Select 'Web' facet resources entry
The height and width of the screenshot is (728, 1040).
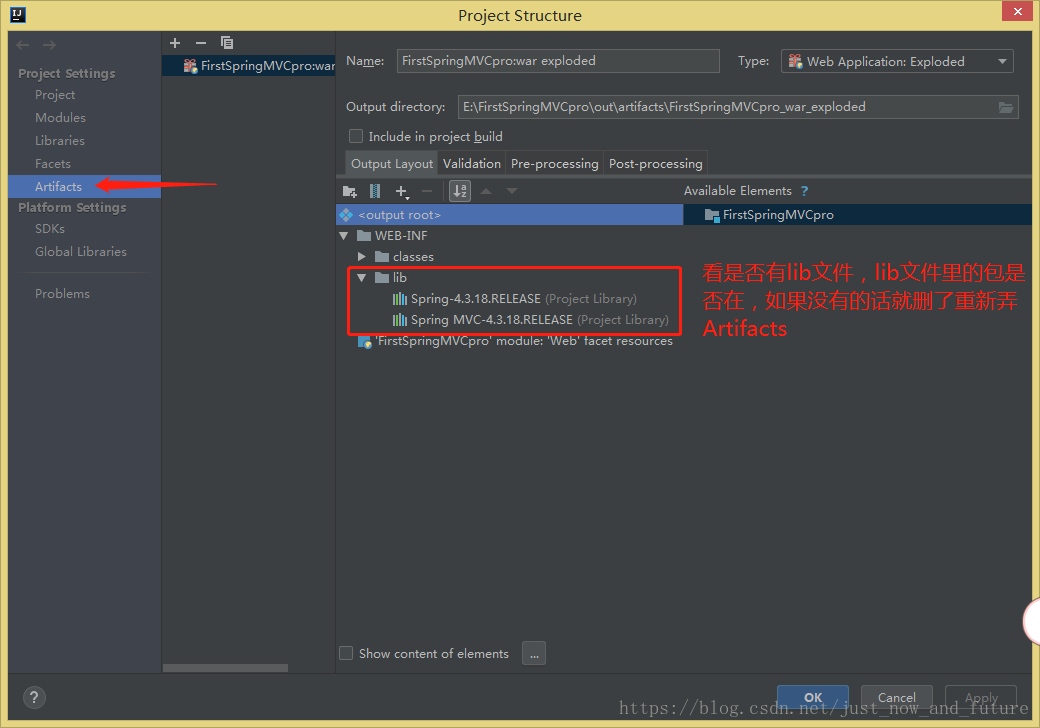(x=509, y=341)
